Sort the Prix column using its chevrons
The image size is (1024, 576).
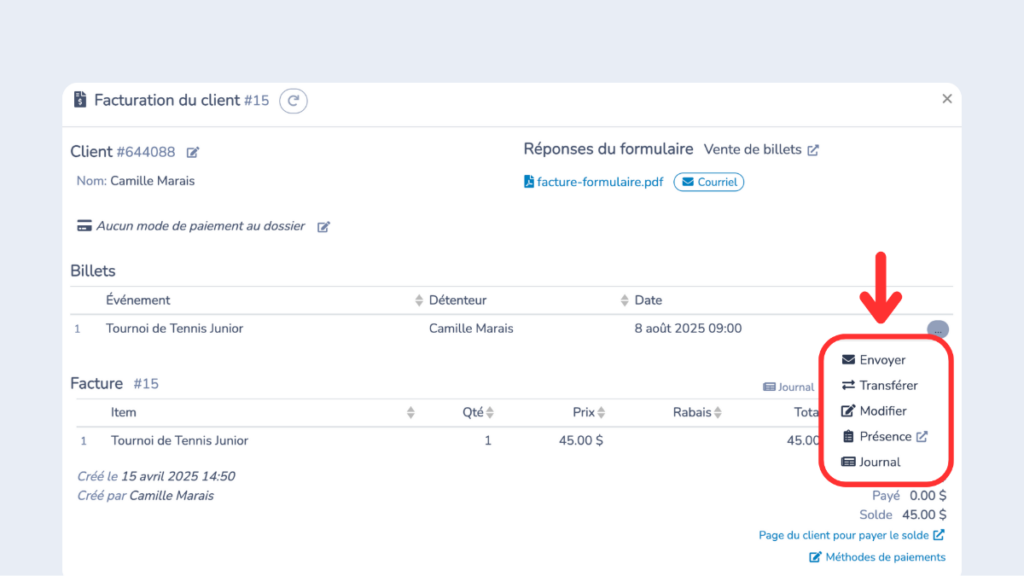pos(600,411)
